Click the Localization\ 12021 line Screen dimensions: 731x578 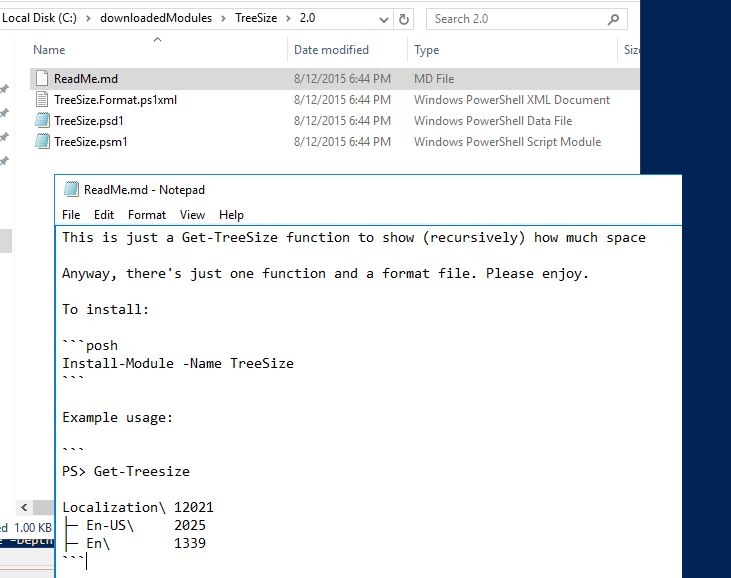click(138, 507)
